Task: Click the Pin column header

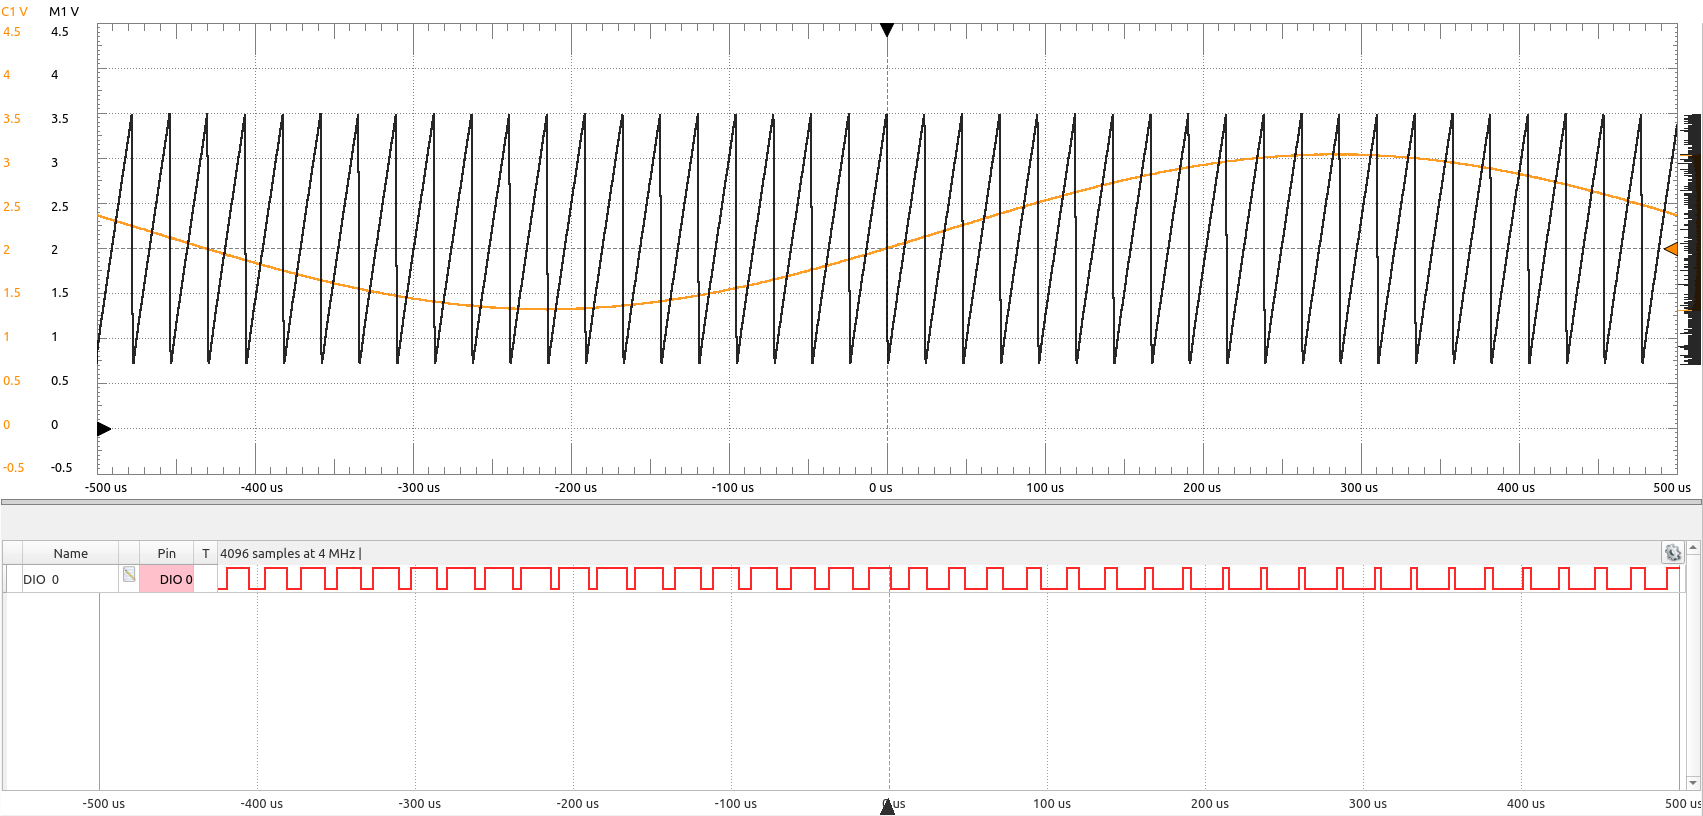Action: 166,553
